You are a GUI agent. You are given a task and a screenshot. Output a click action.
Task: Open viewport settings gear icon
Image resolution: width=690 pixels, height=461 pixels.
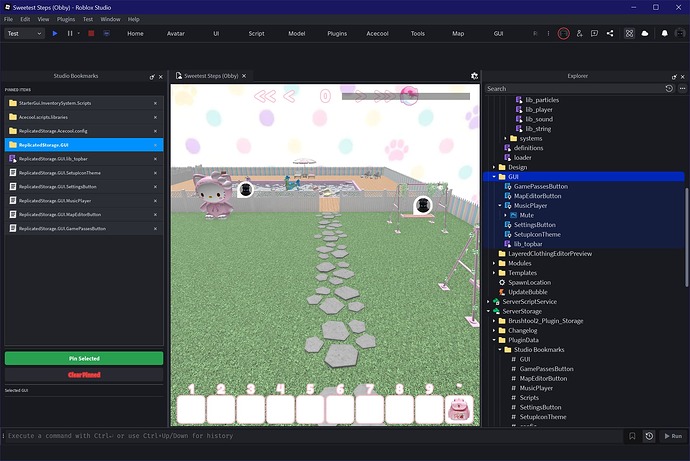pos(474,76)
